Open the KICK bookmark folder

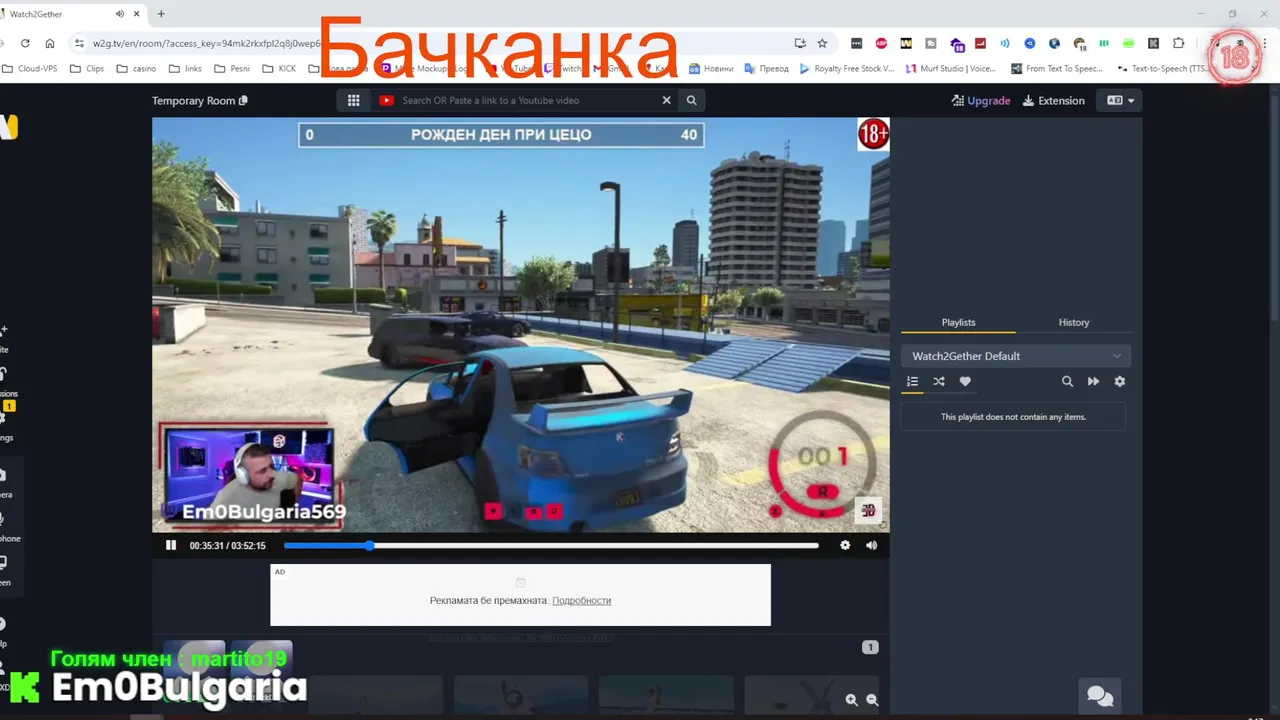[x=281, y=69]
